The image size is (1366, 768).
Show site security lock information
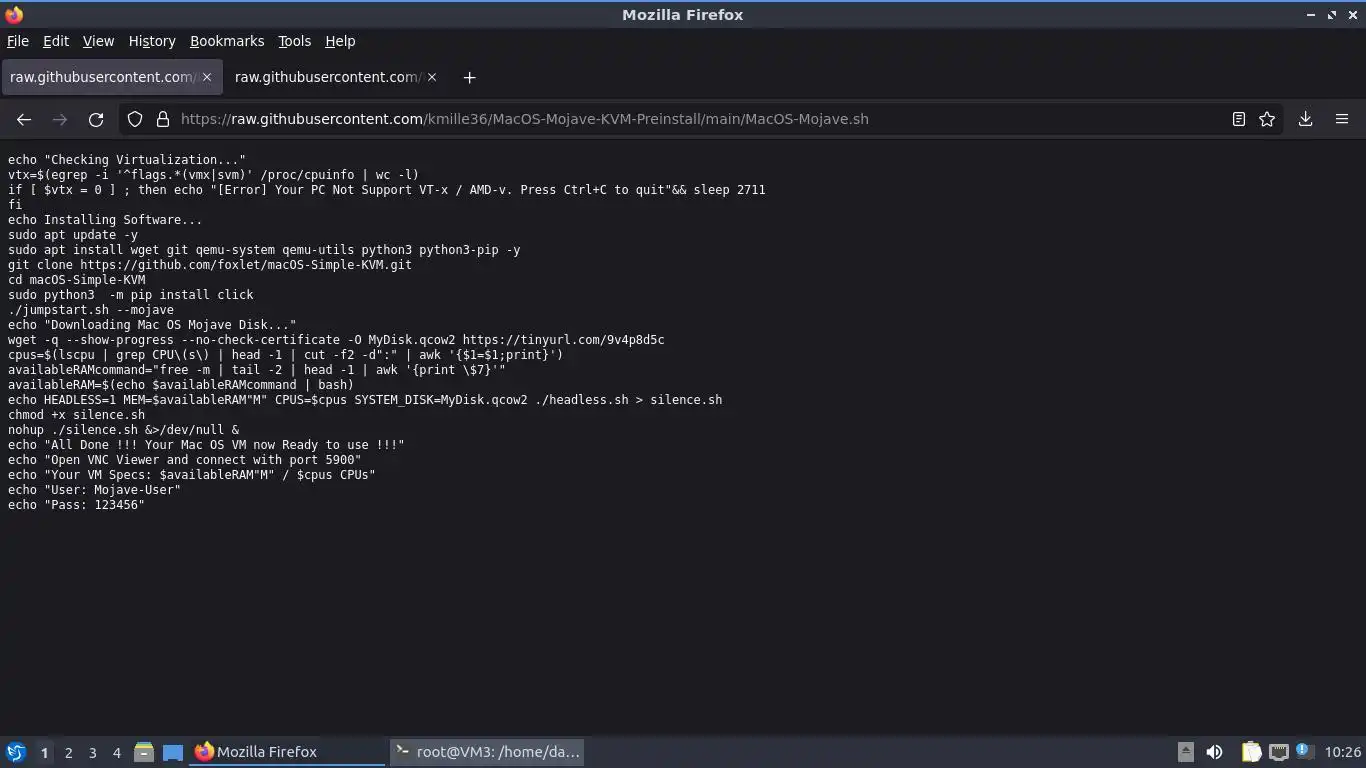coord(162,119)
